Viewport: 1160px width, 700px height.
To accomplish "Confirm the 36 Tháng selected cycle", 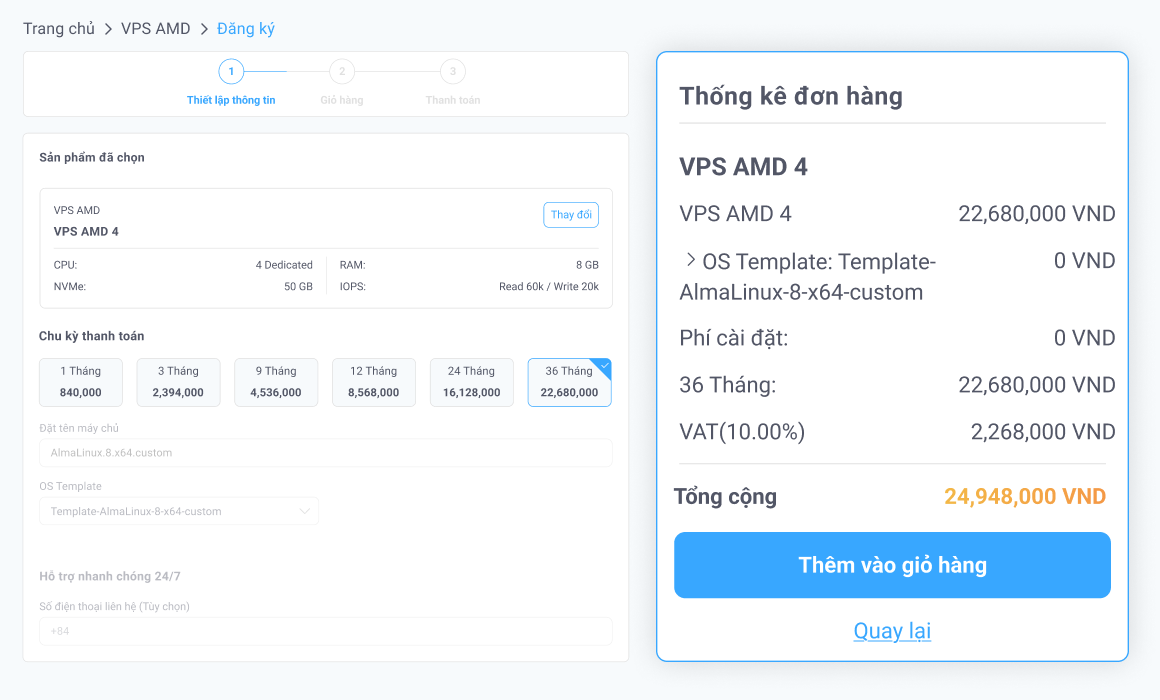I will (x=569, y=382).
